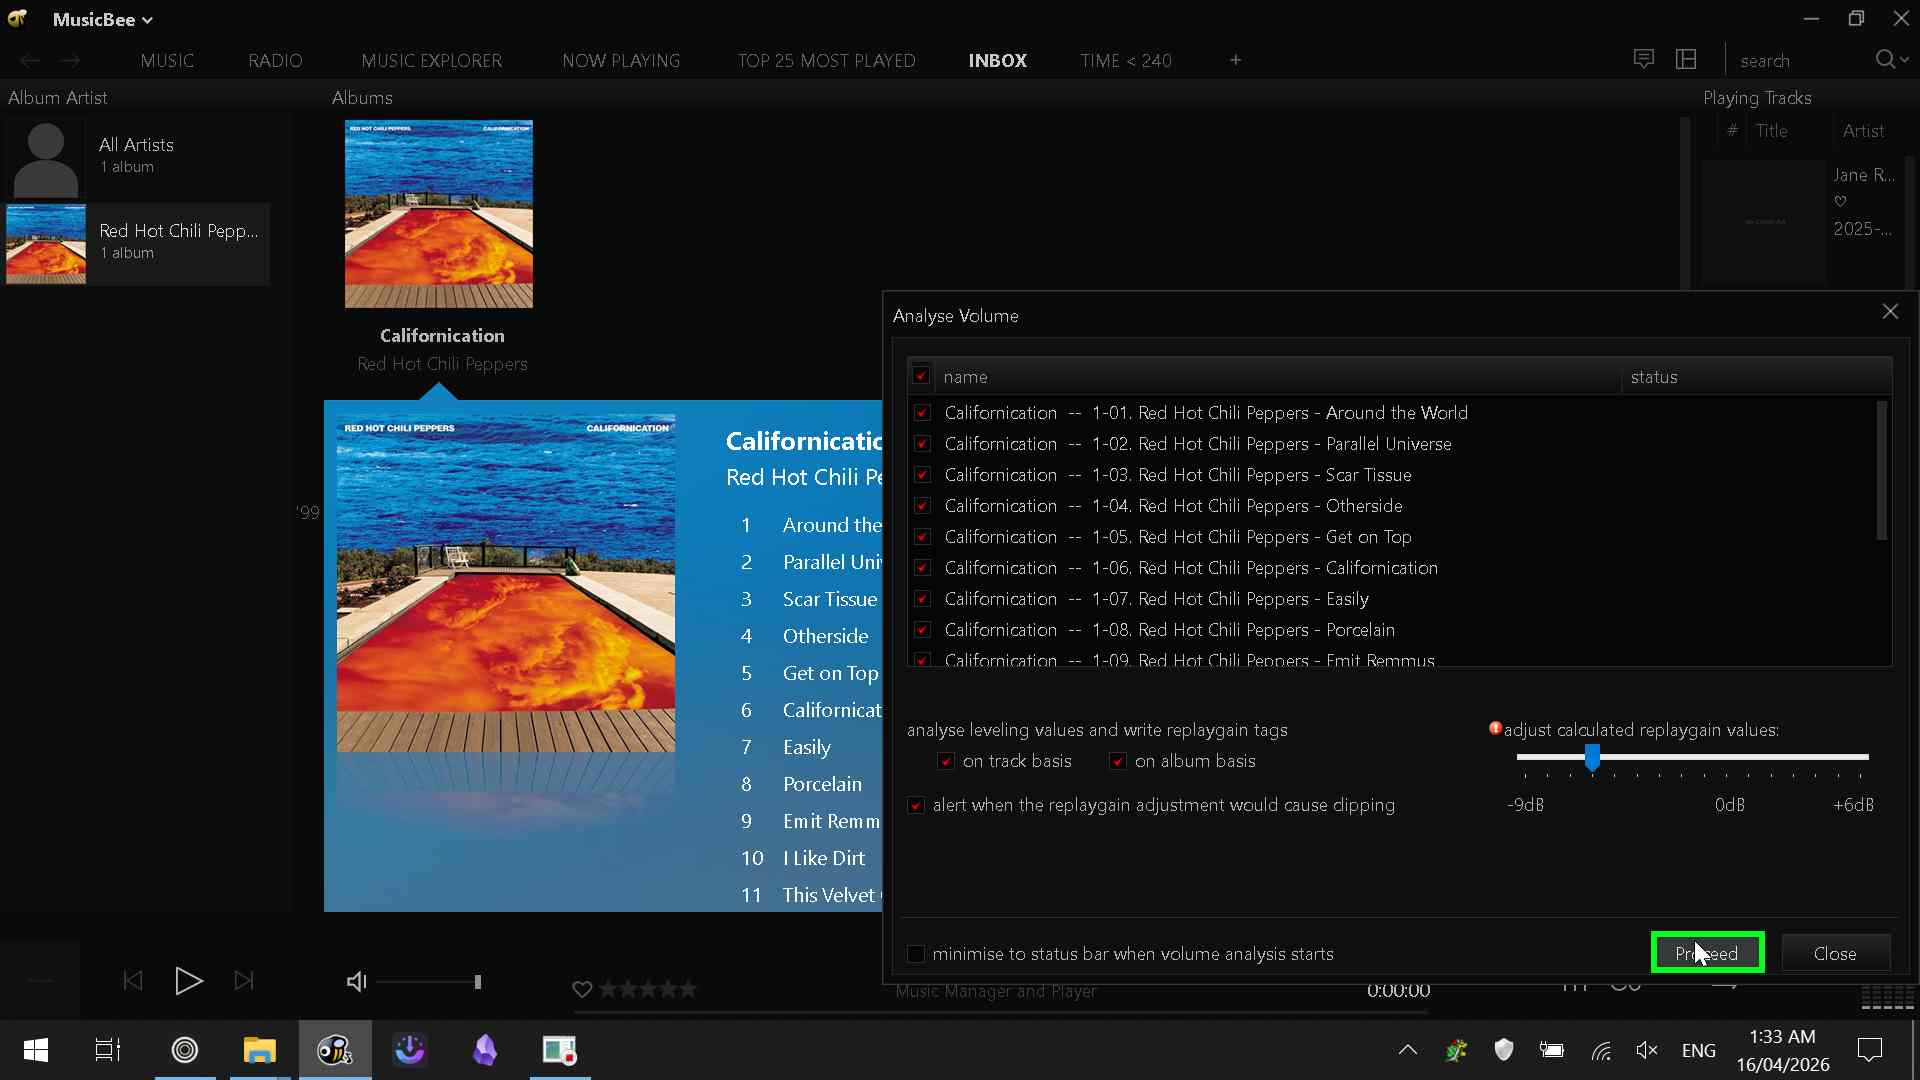Show hidden system tray icons chevron
This screenshot has height=1080, width=1920.
click(1407, 1050)
